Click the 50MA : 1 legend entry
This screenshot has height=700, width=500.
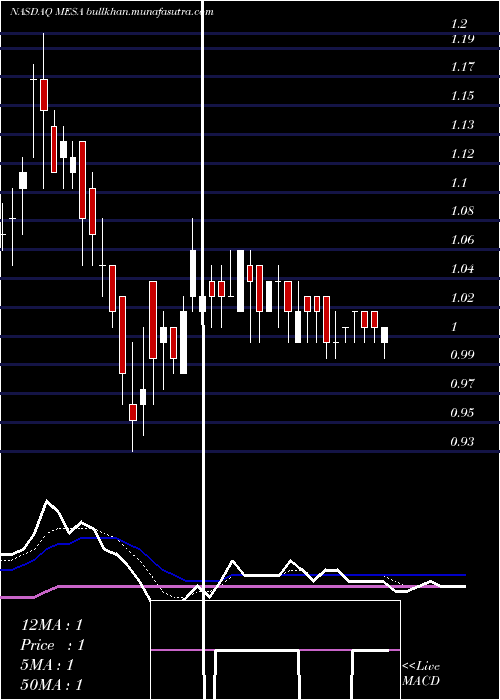(x=52, y=684)
